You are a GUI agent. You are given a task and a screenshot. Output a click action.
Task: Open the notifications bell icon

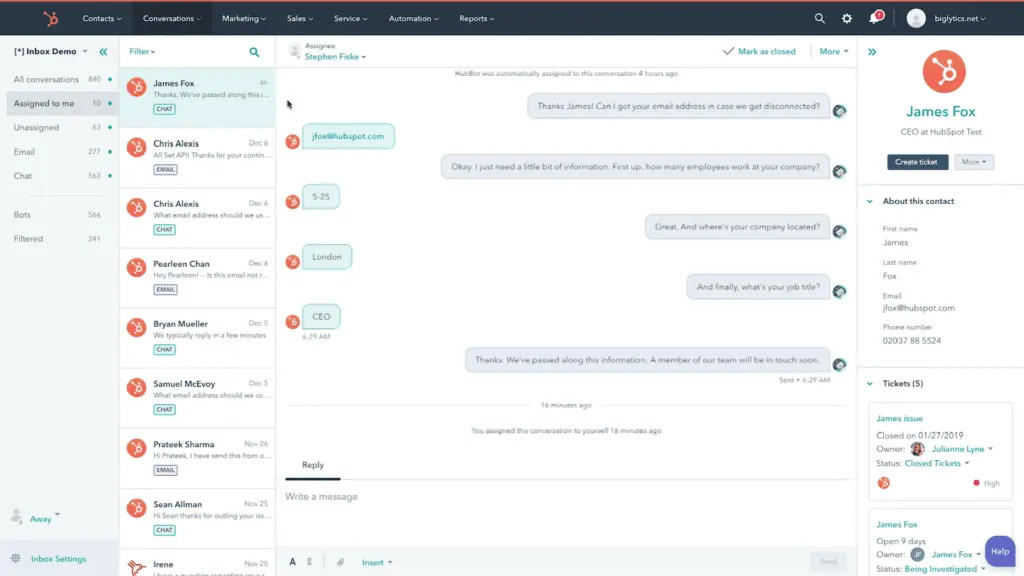(x=874, y=18)
